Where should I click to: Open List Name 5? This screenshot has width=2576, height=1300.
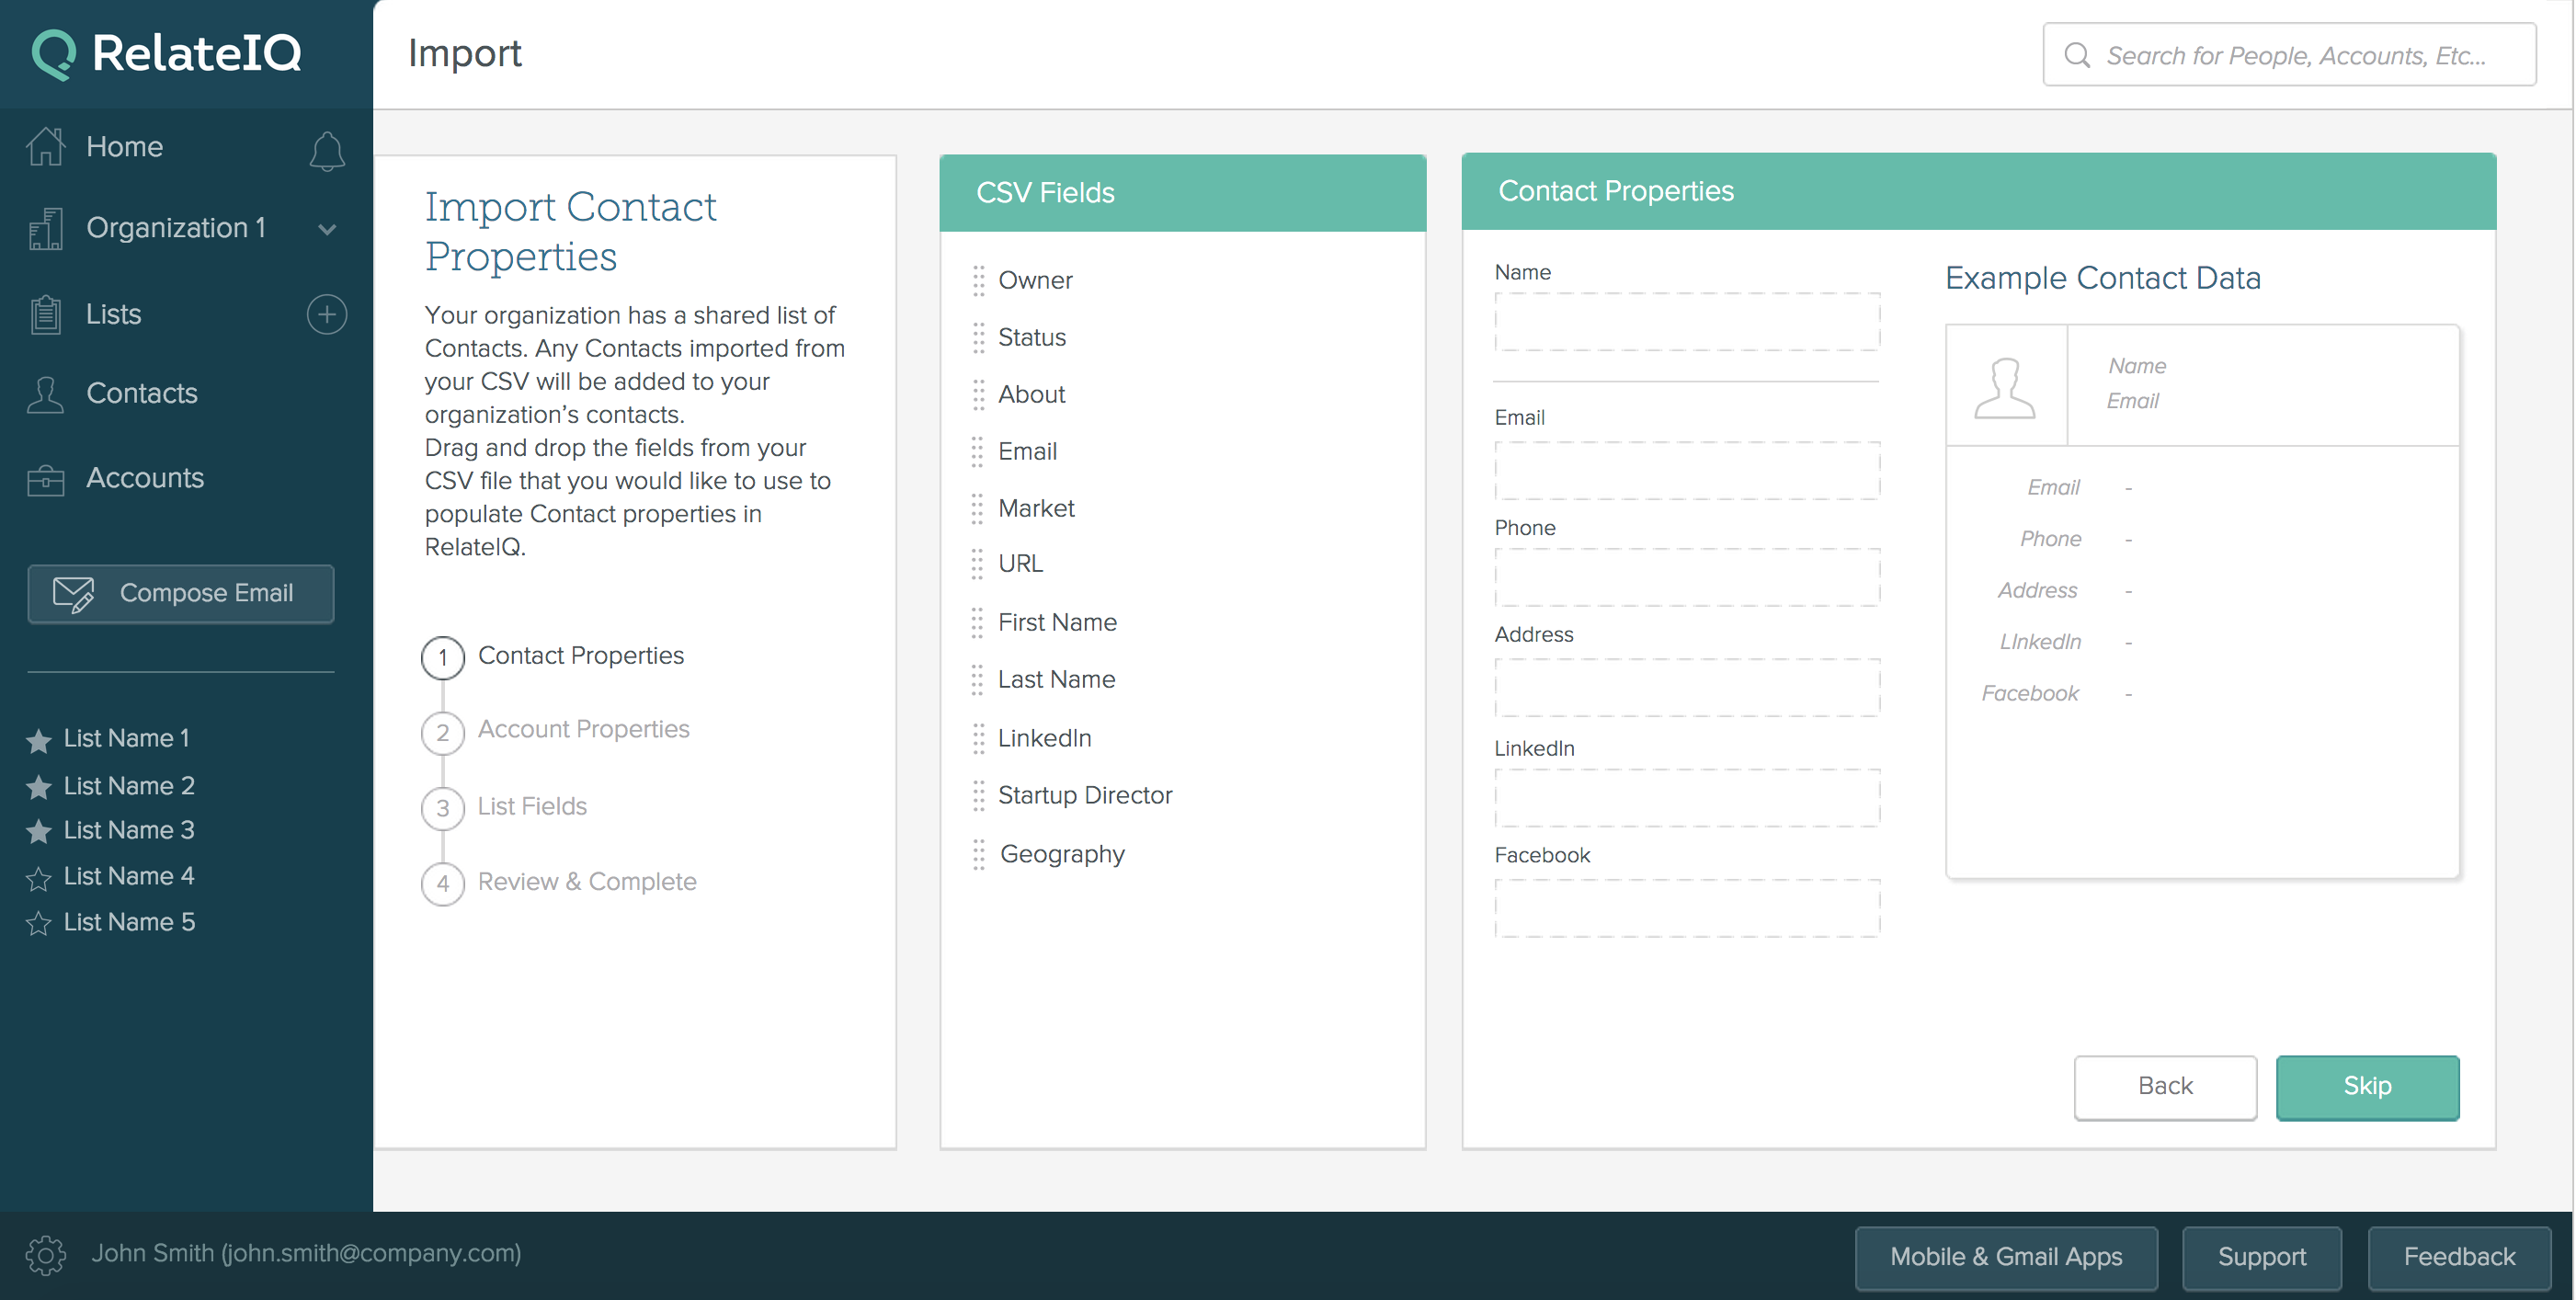click(129, 922)
